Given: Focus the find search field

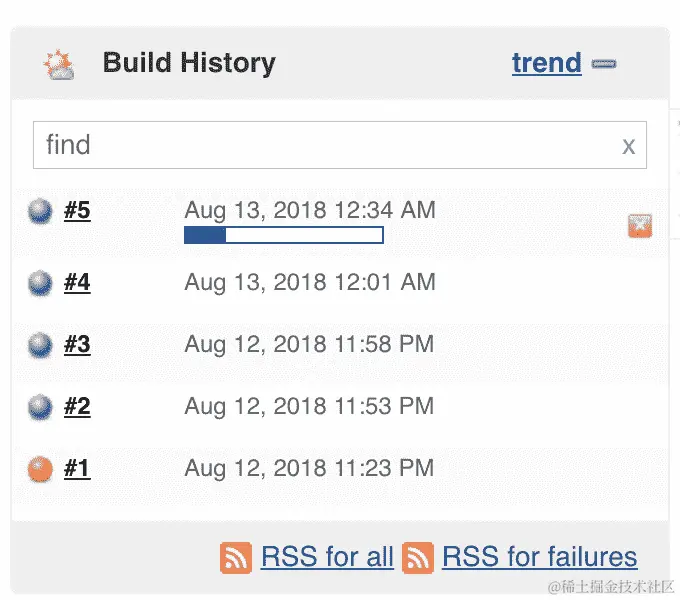Looking at the screenshot, I should pos(320,145).
